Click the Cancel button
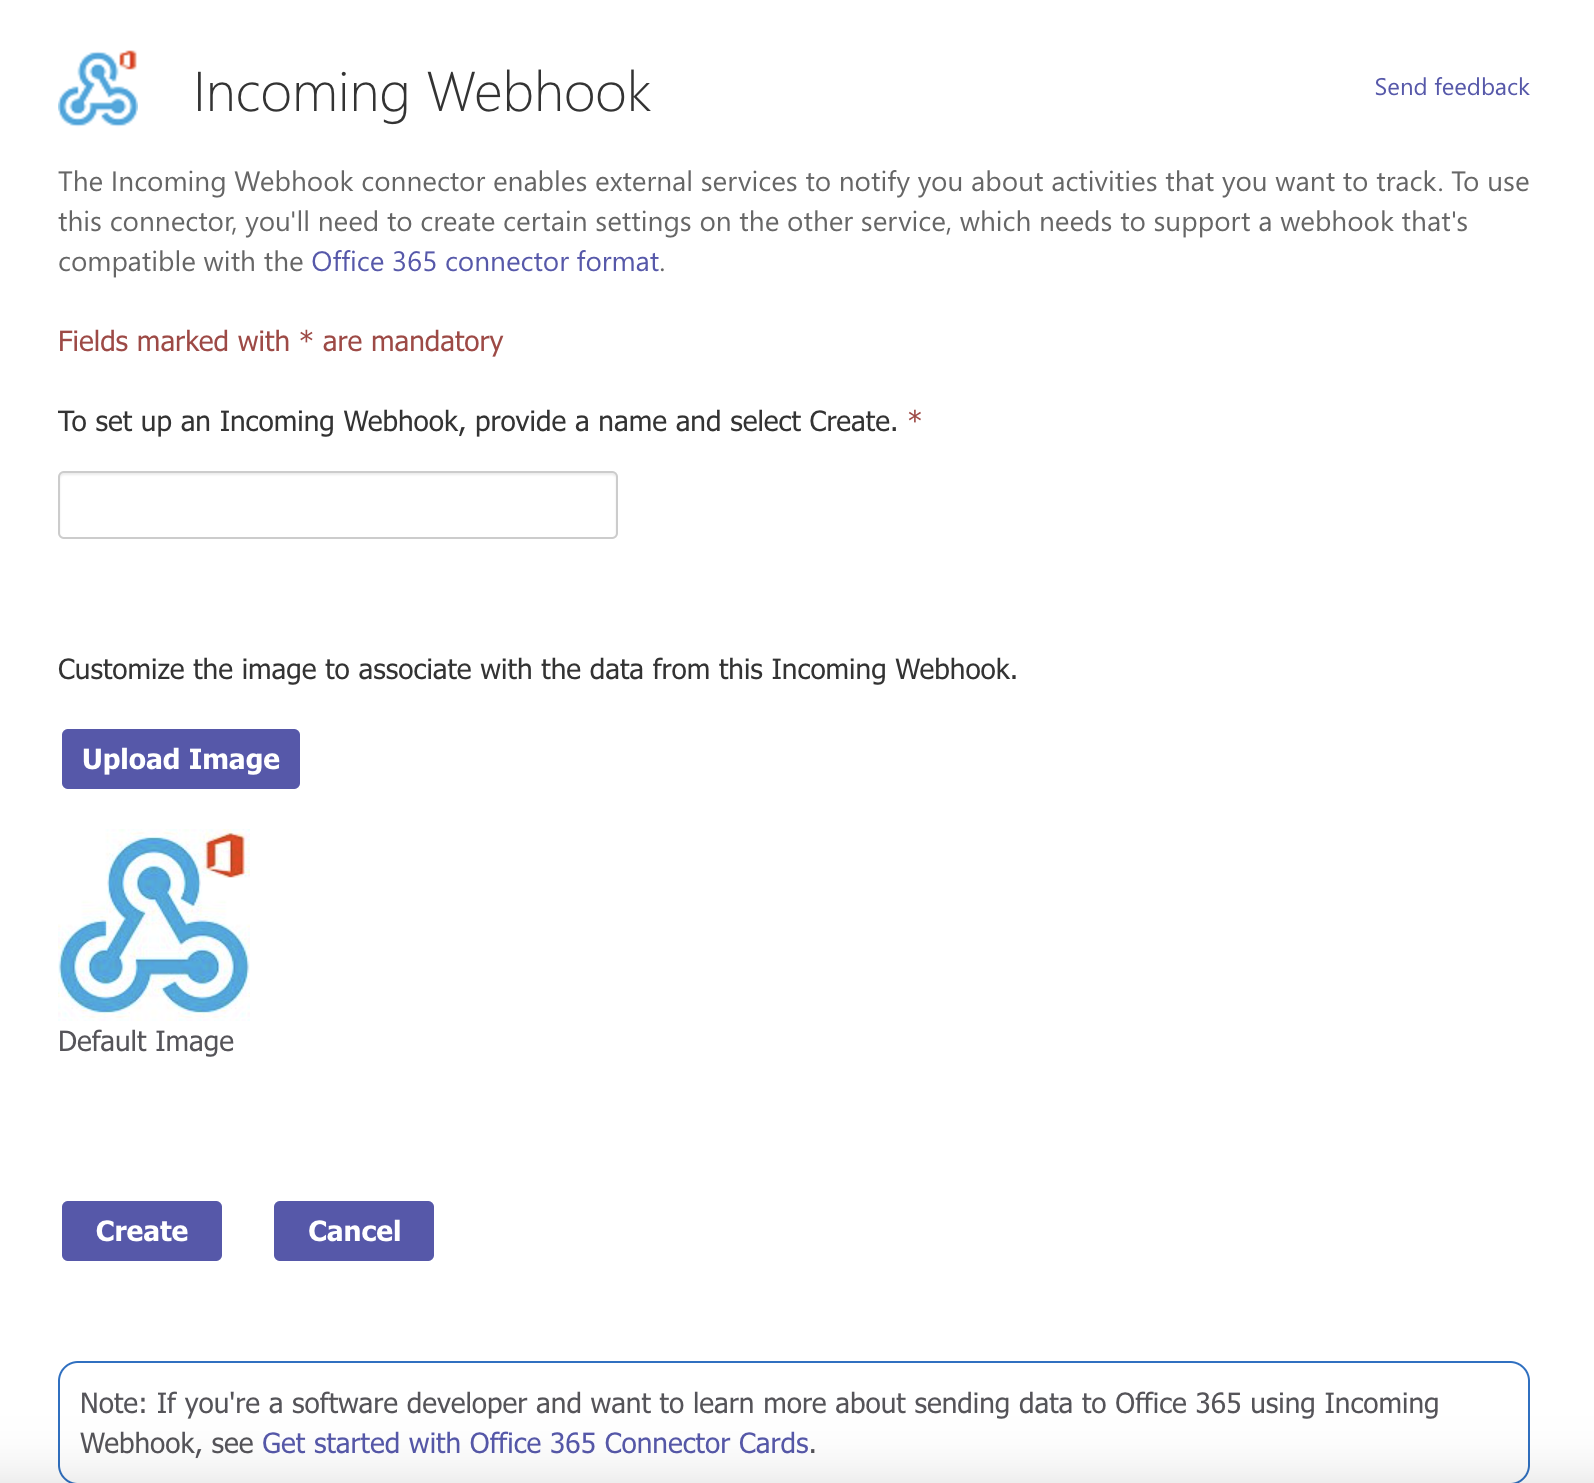This screenshot has height=1483, width=1594. 354,1231
